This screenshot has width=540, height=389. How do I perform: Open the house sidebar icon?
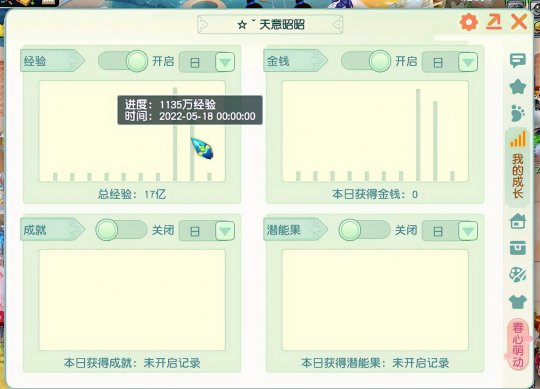click(518, 221)
